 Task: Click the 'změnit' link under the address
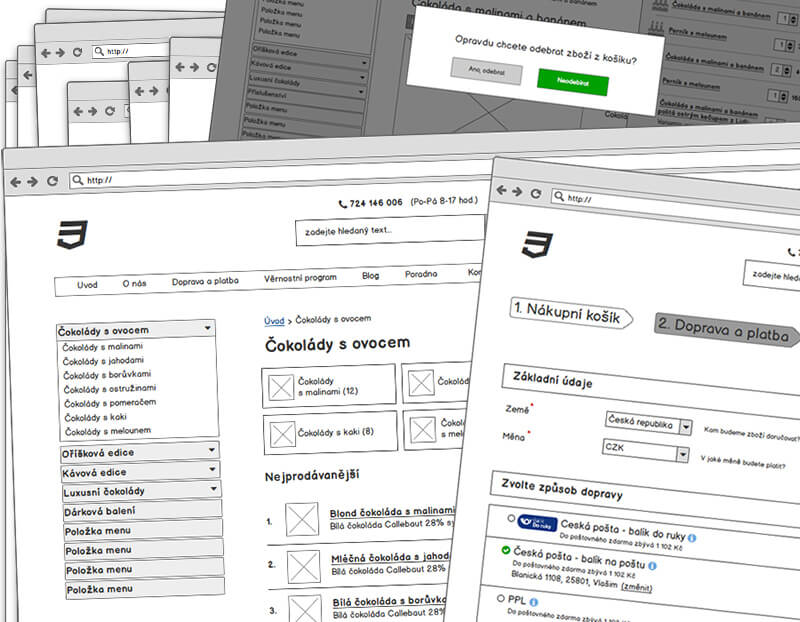[x=637, y=587]
